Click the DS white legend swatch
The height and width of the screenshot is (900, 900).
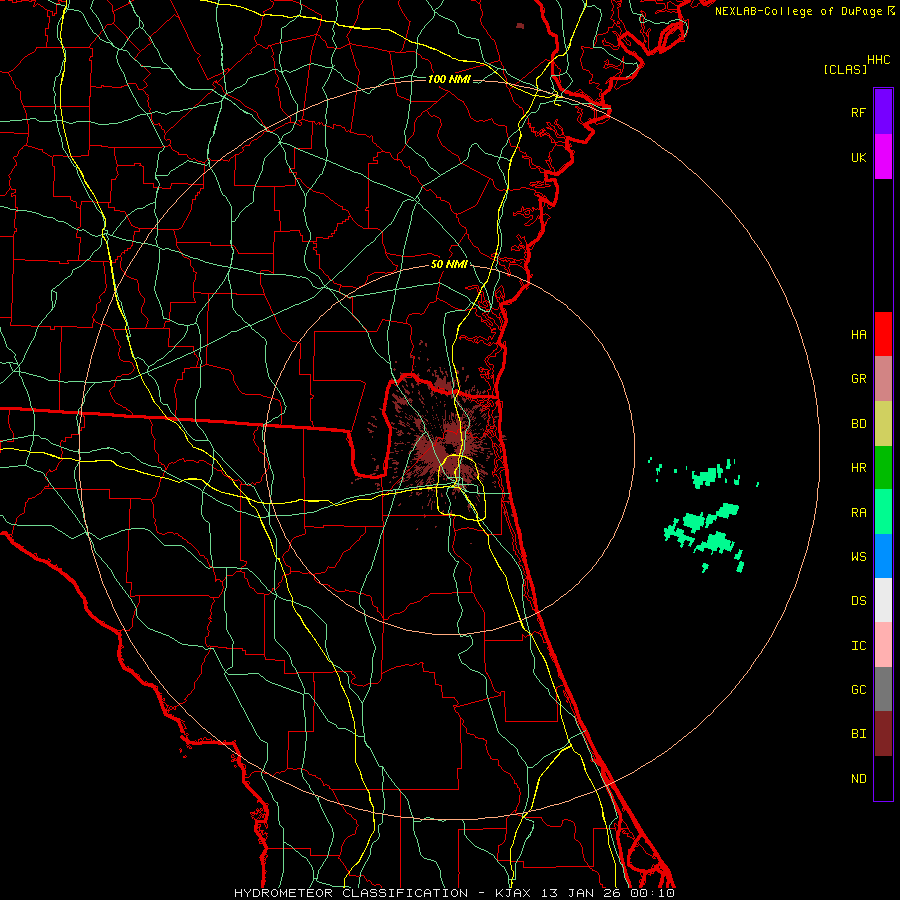[883, 600]
